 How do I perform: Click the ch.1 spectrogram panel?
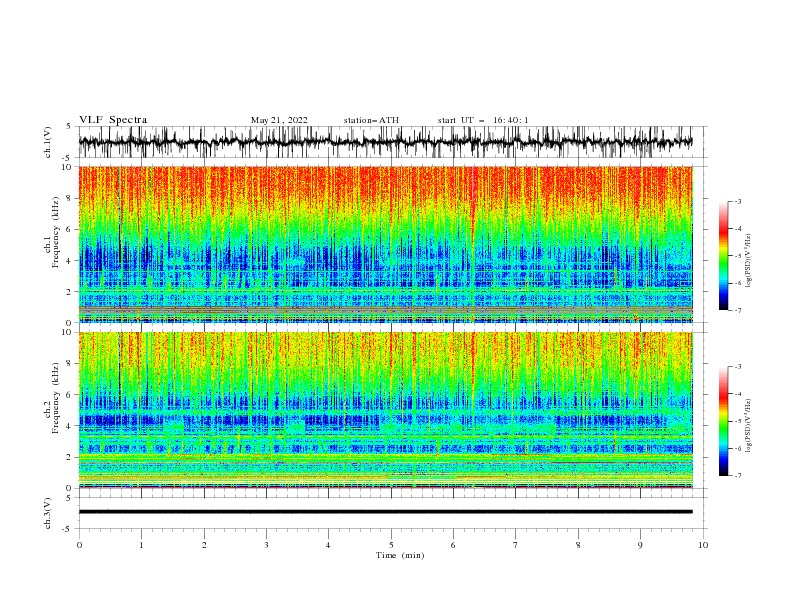tap(385, 244)
